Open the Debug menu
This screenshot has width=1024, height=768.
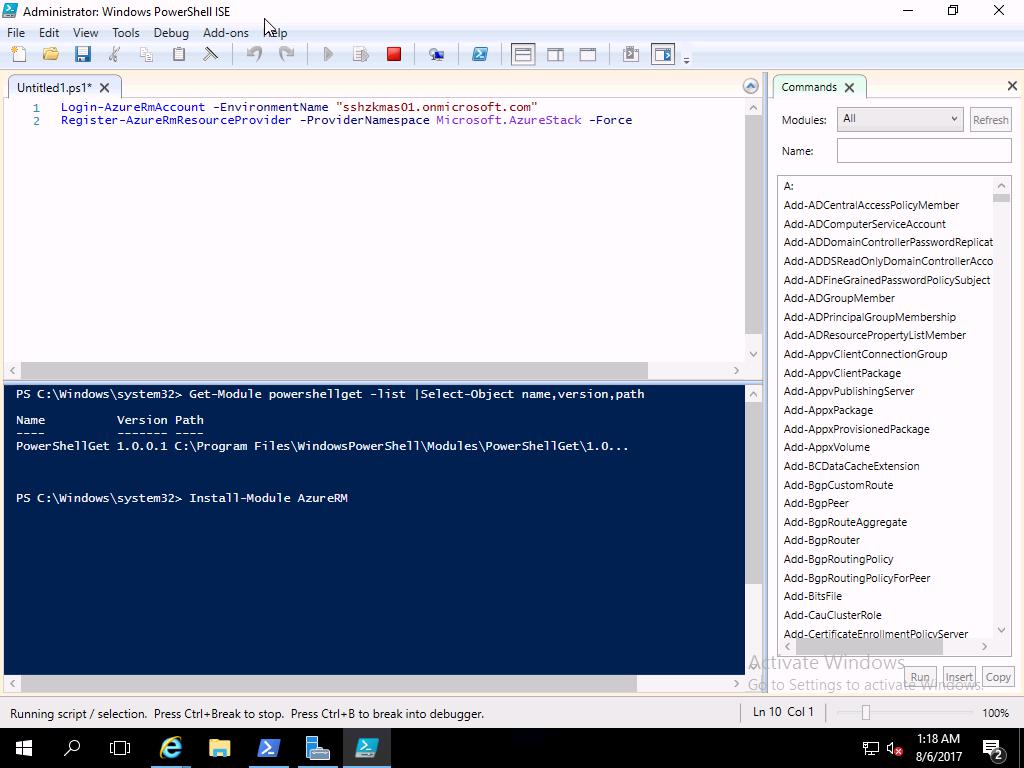pyautogui.click(x=171, y=33)
